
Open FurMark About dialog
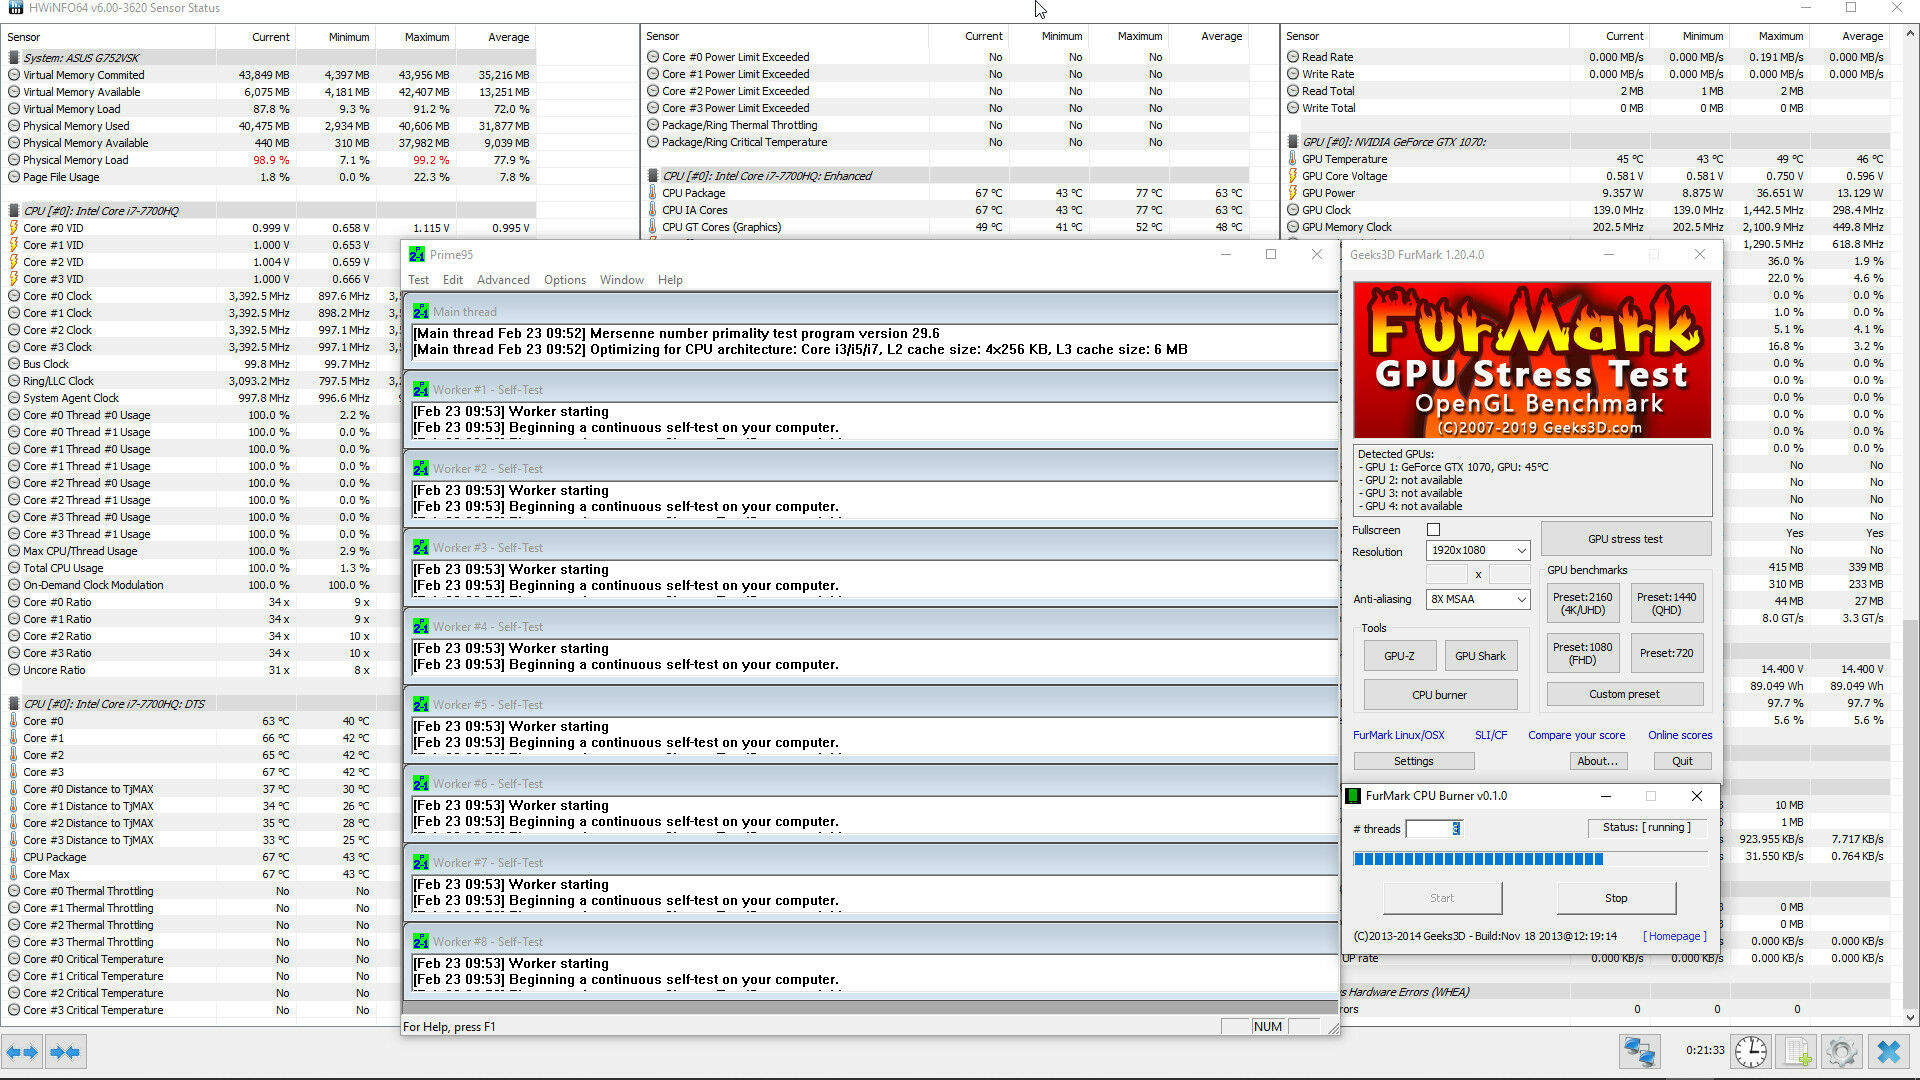tap(1597, 762)
